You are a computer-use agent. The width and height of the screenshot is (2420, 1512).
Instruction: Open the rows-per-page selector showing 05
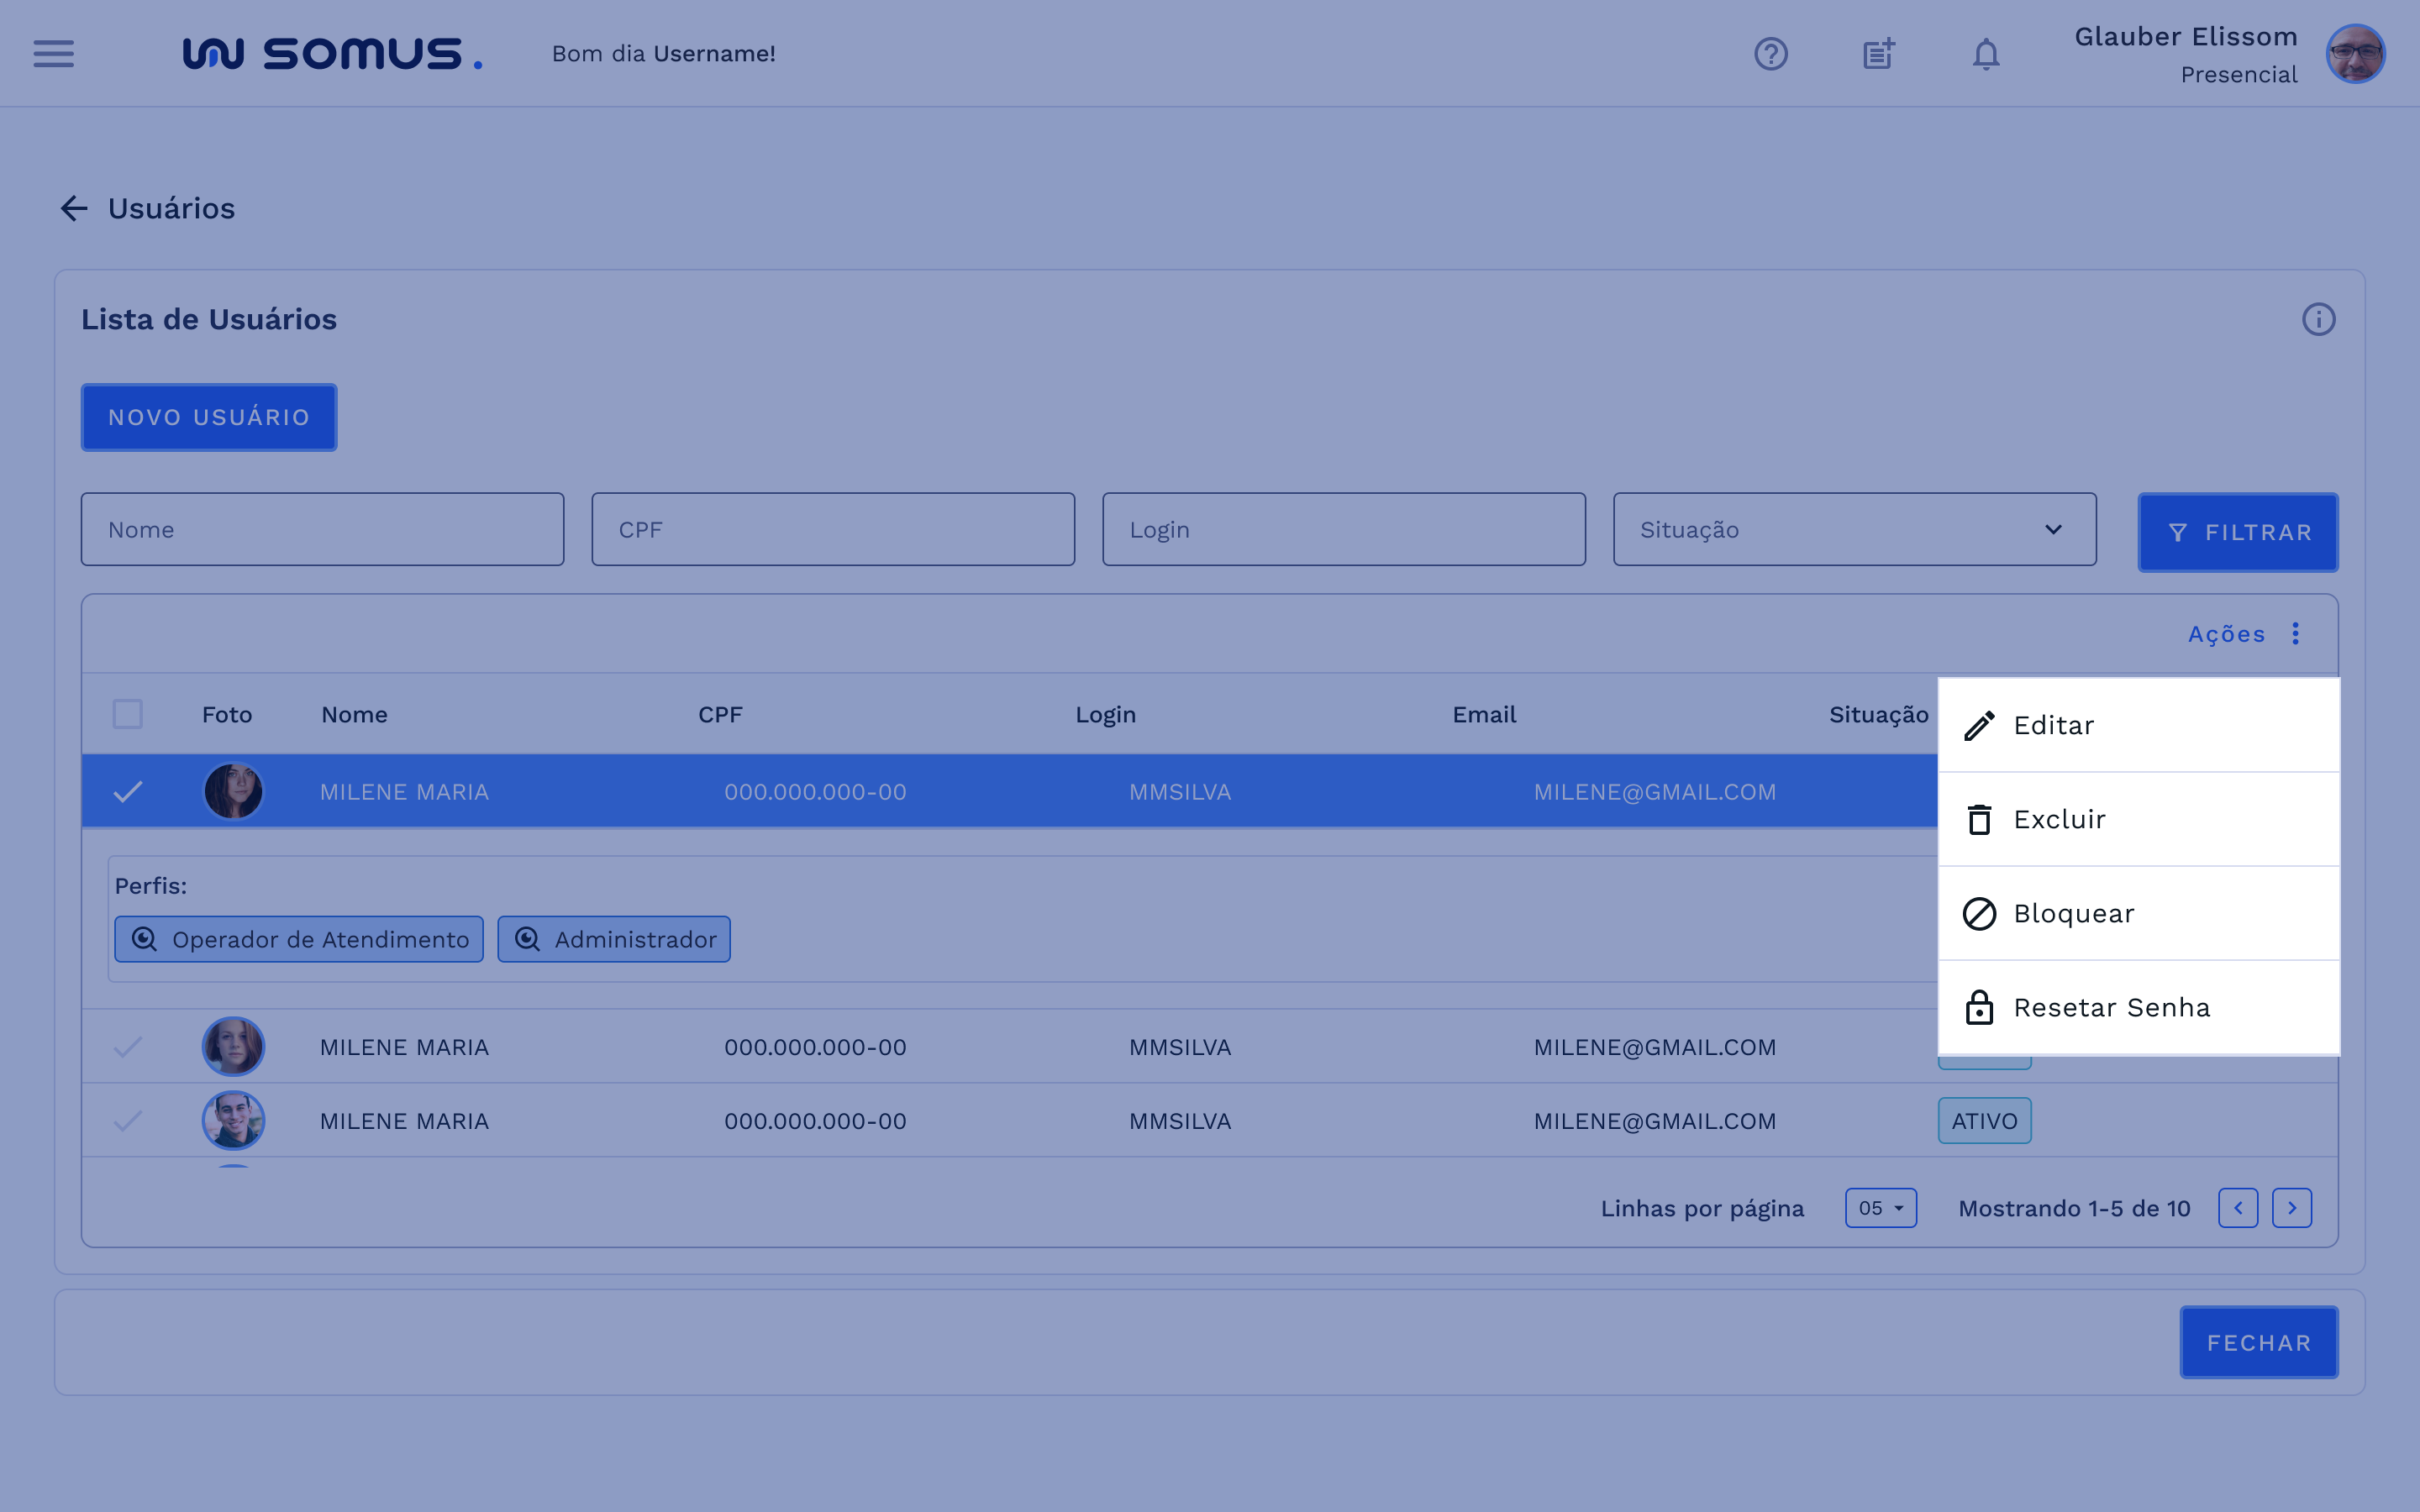(1880, 1207)
